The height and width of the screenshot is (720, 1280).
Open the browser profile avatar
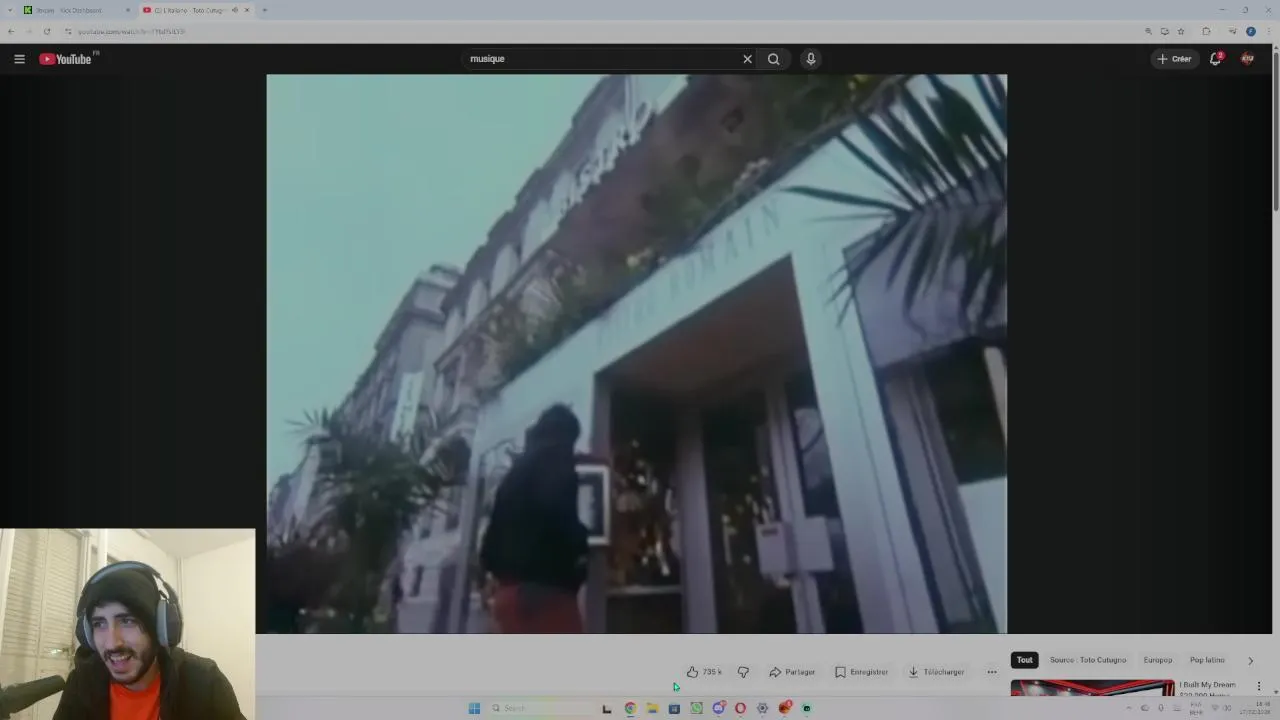tap(1251, 31)
